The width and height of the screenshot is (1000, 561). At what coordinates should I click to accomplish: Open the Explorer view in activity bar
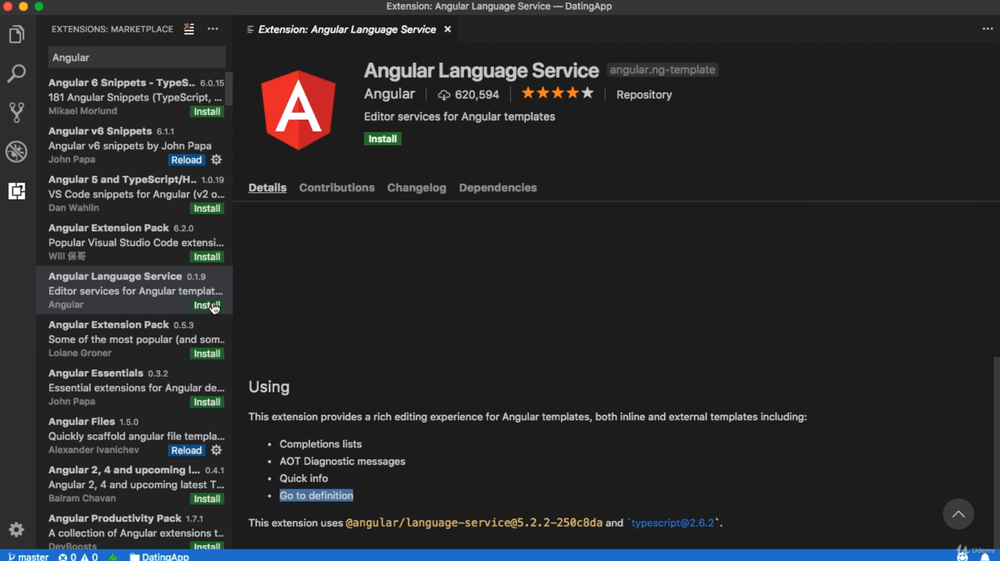16,35
